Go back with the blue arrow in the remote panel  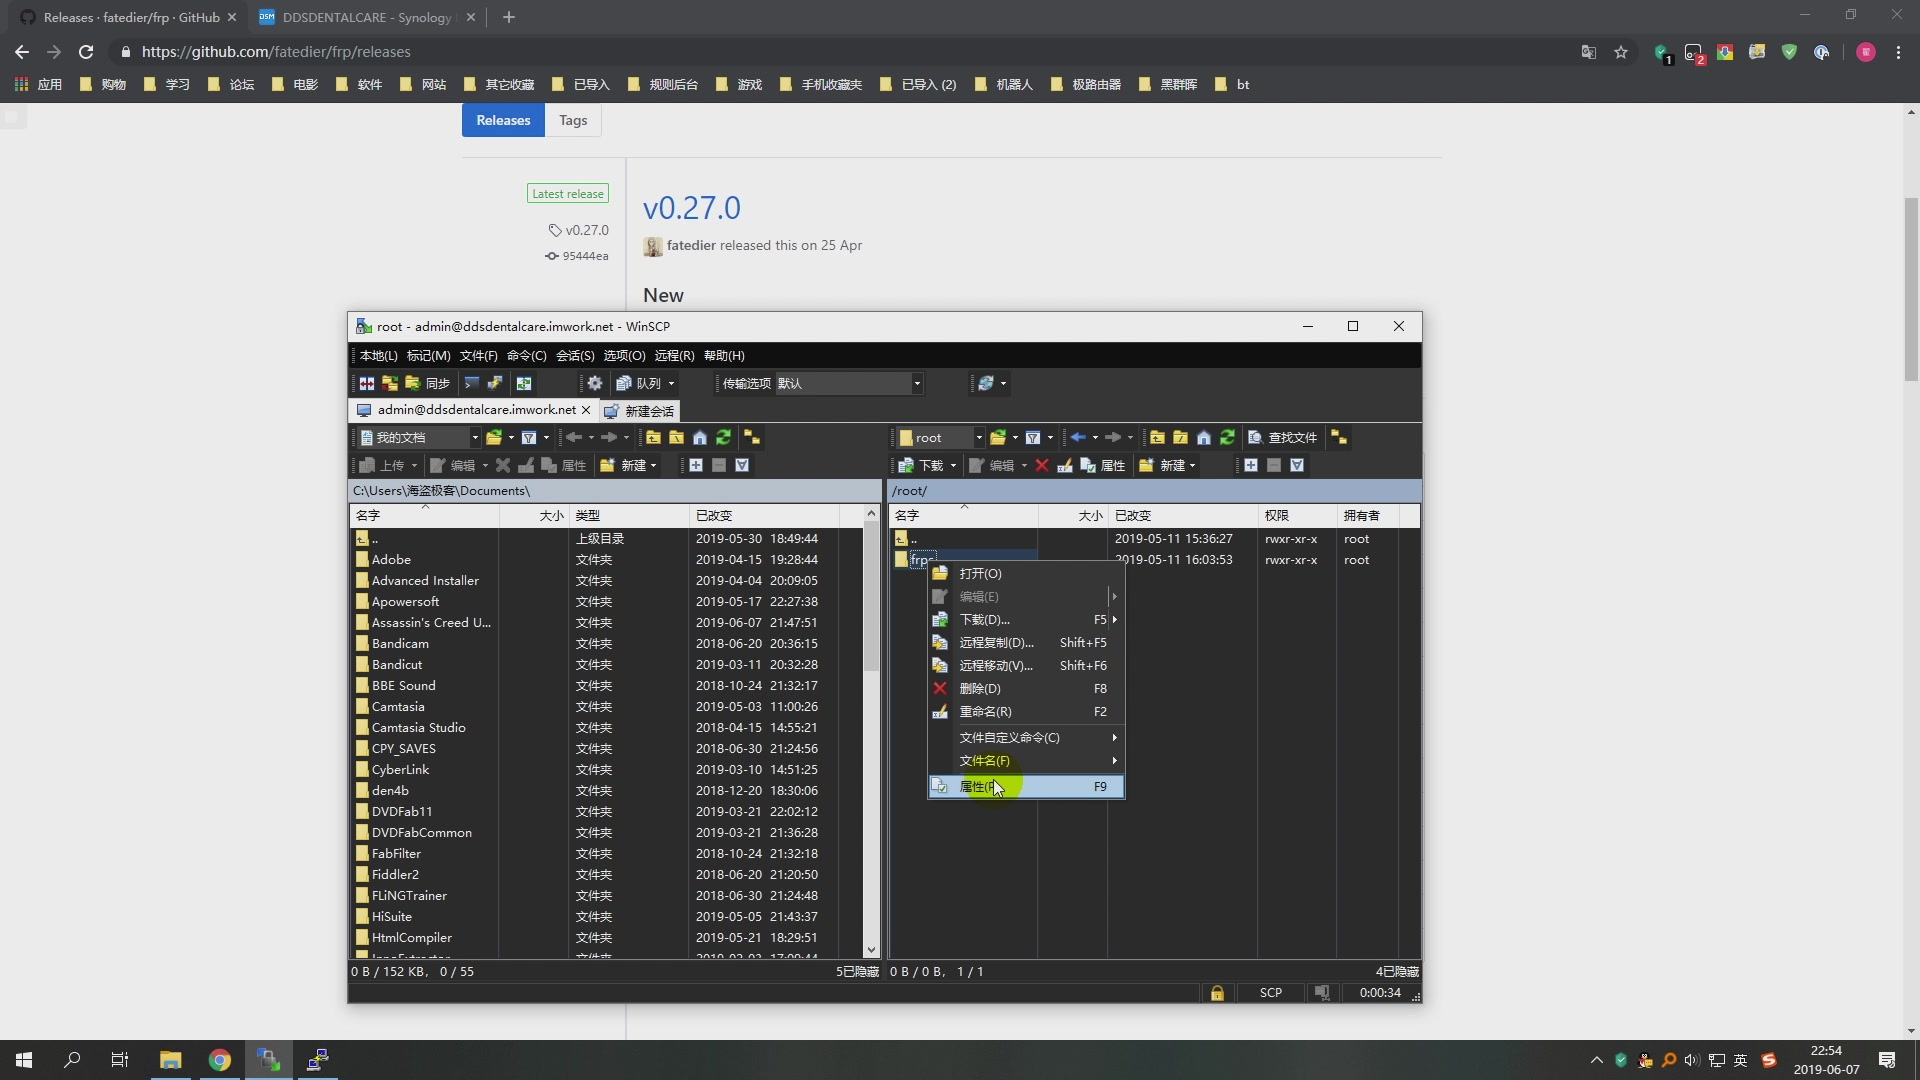[x=1078, y=437]
